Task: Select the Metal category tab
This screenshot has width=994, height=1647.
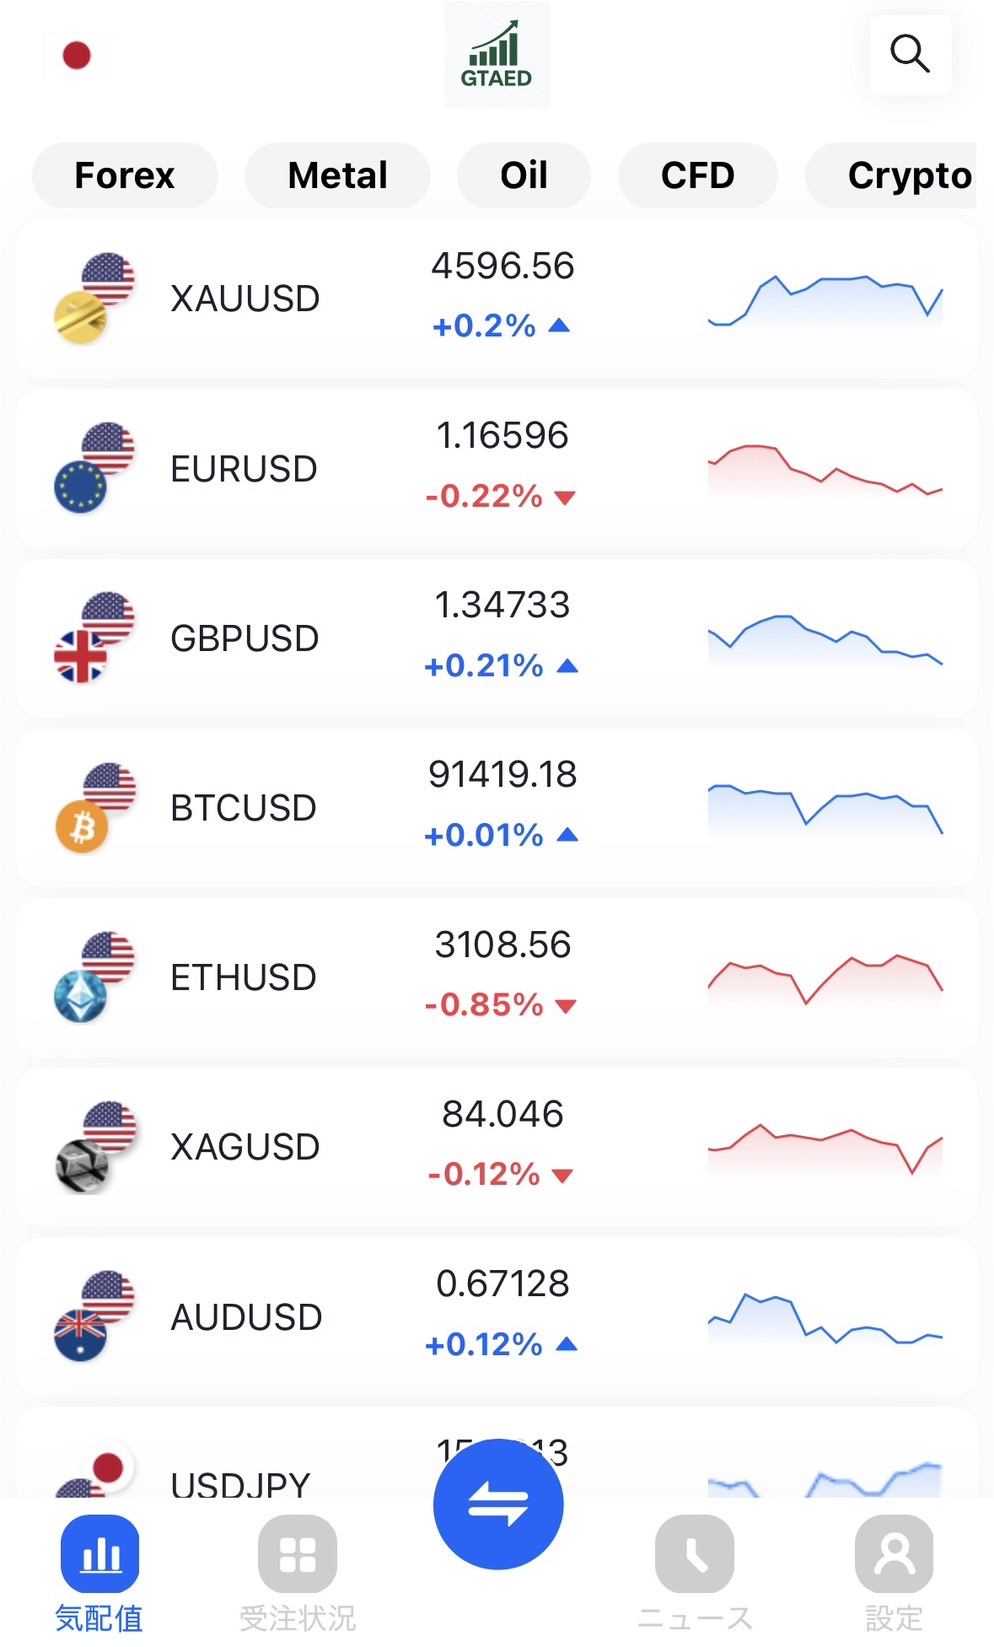Action: click(337, 176)
